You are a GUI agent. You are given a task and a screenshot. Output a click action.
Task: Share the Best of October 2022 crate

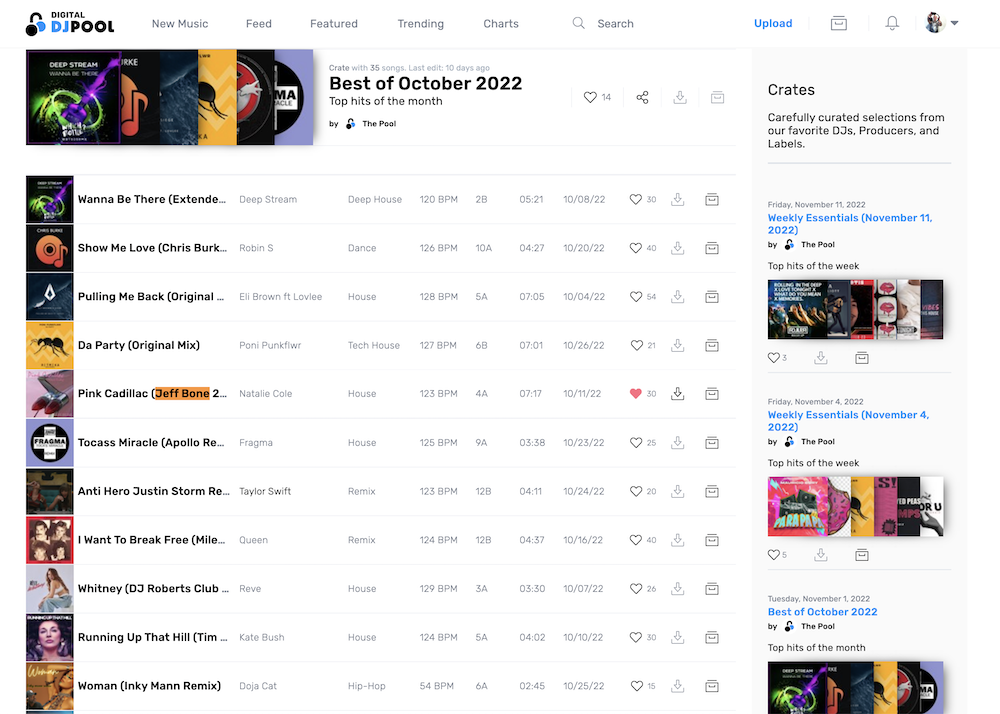pyautogui.click(x=642, y=97)
